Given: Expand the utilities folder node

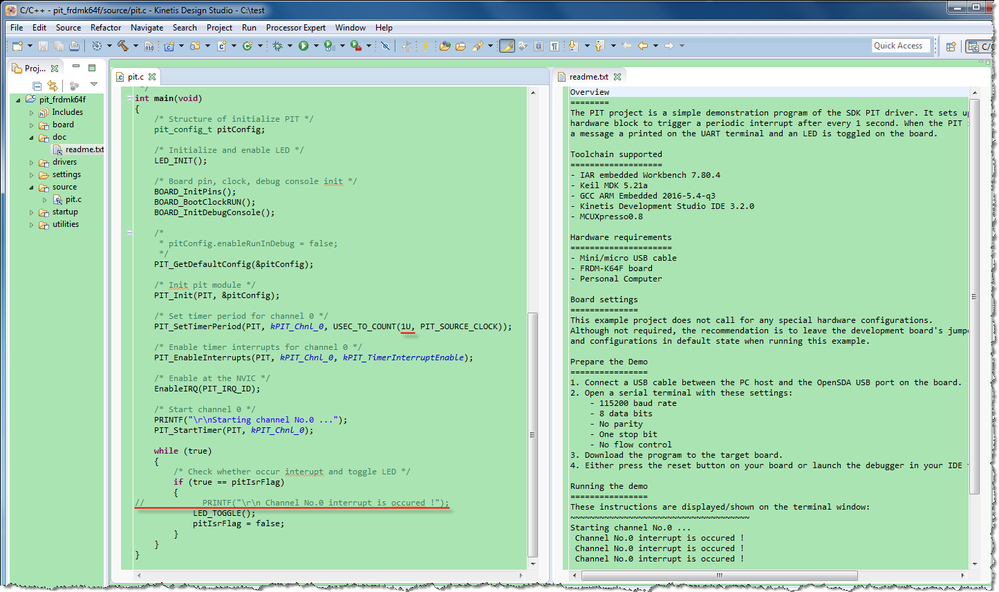Looking at the screenshot, I should tap(31, 225).
